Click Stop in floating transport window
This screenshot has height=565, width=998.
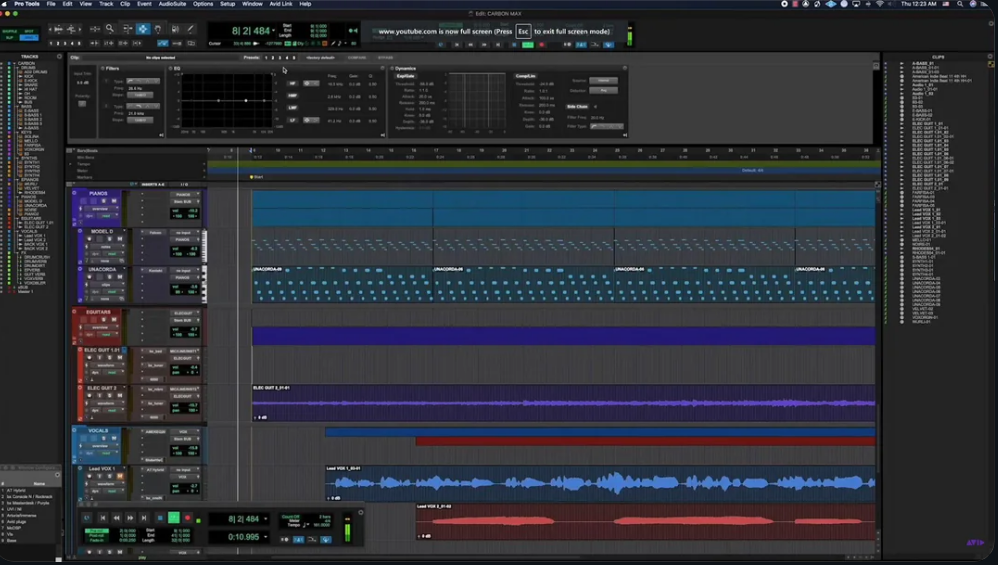coord(160,518)
